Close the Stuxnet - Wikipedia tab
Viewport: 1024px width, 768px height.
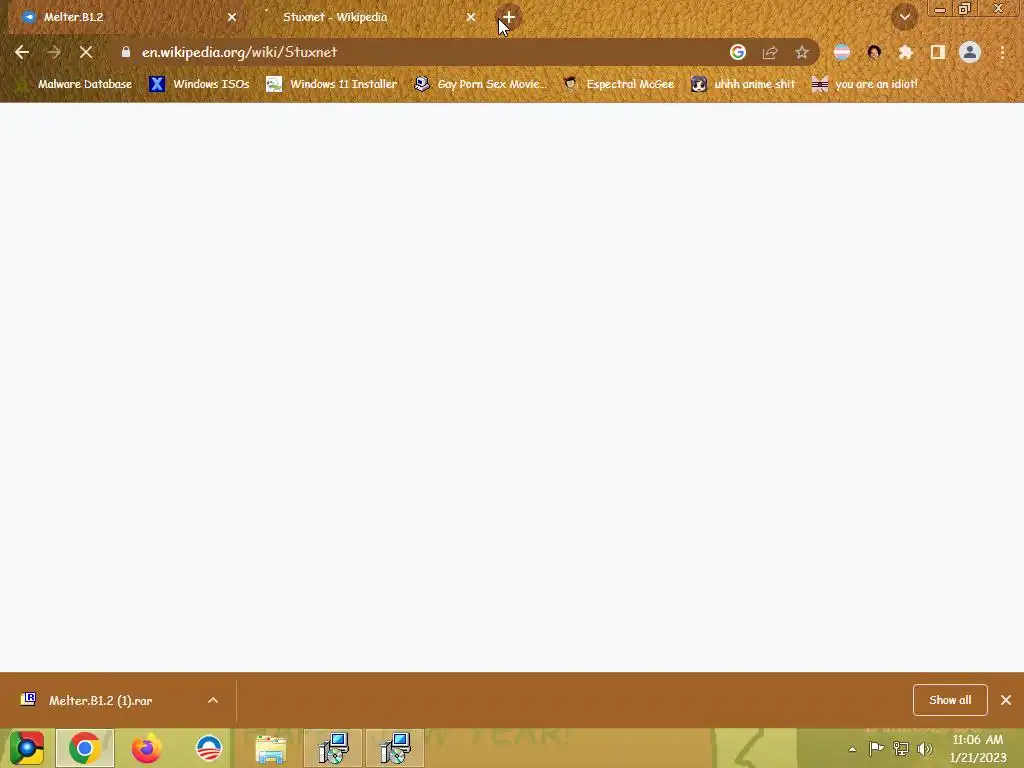(x=471, y=17)
